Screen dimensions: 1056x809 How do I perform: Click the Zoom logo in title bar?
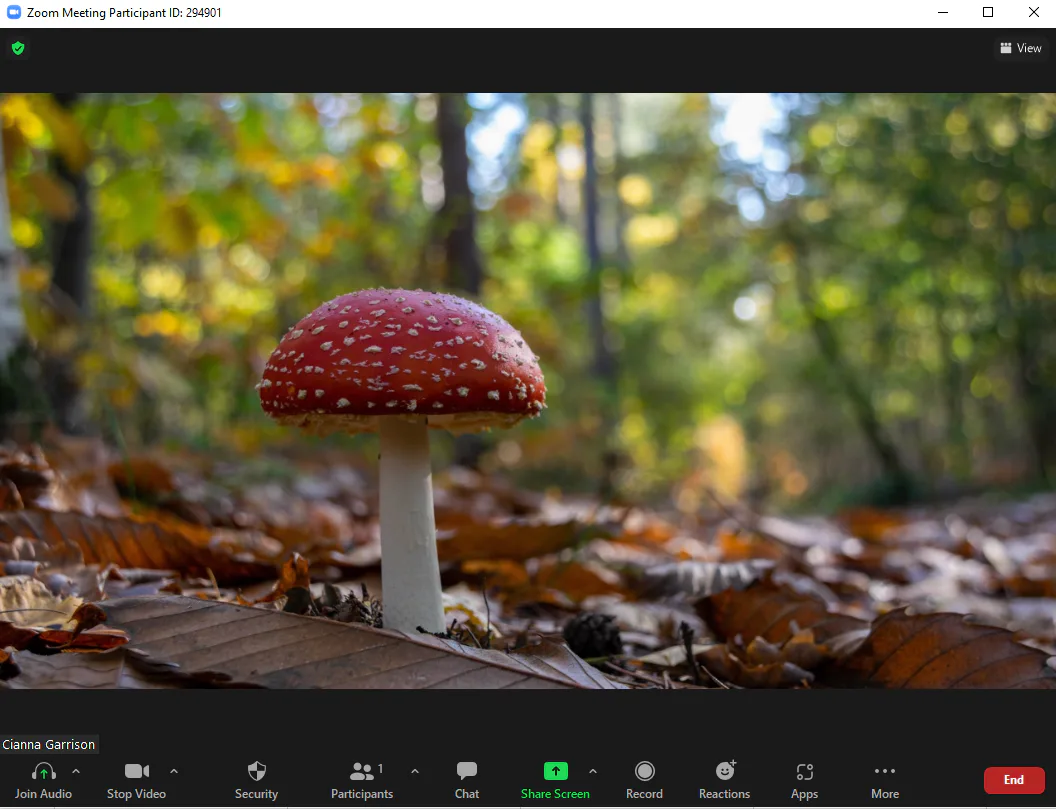point(13,12)
